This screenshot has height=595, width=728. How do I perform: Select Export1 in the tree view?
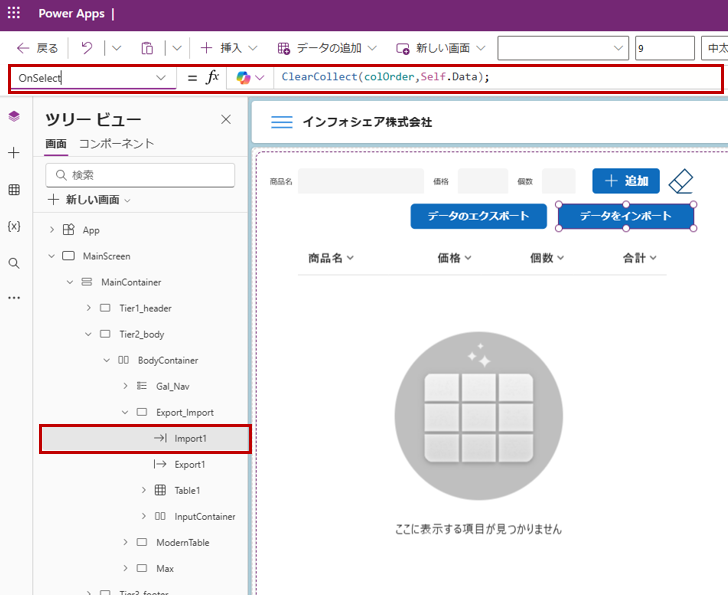pos(189,464)
